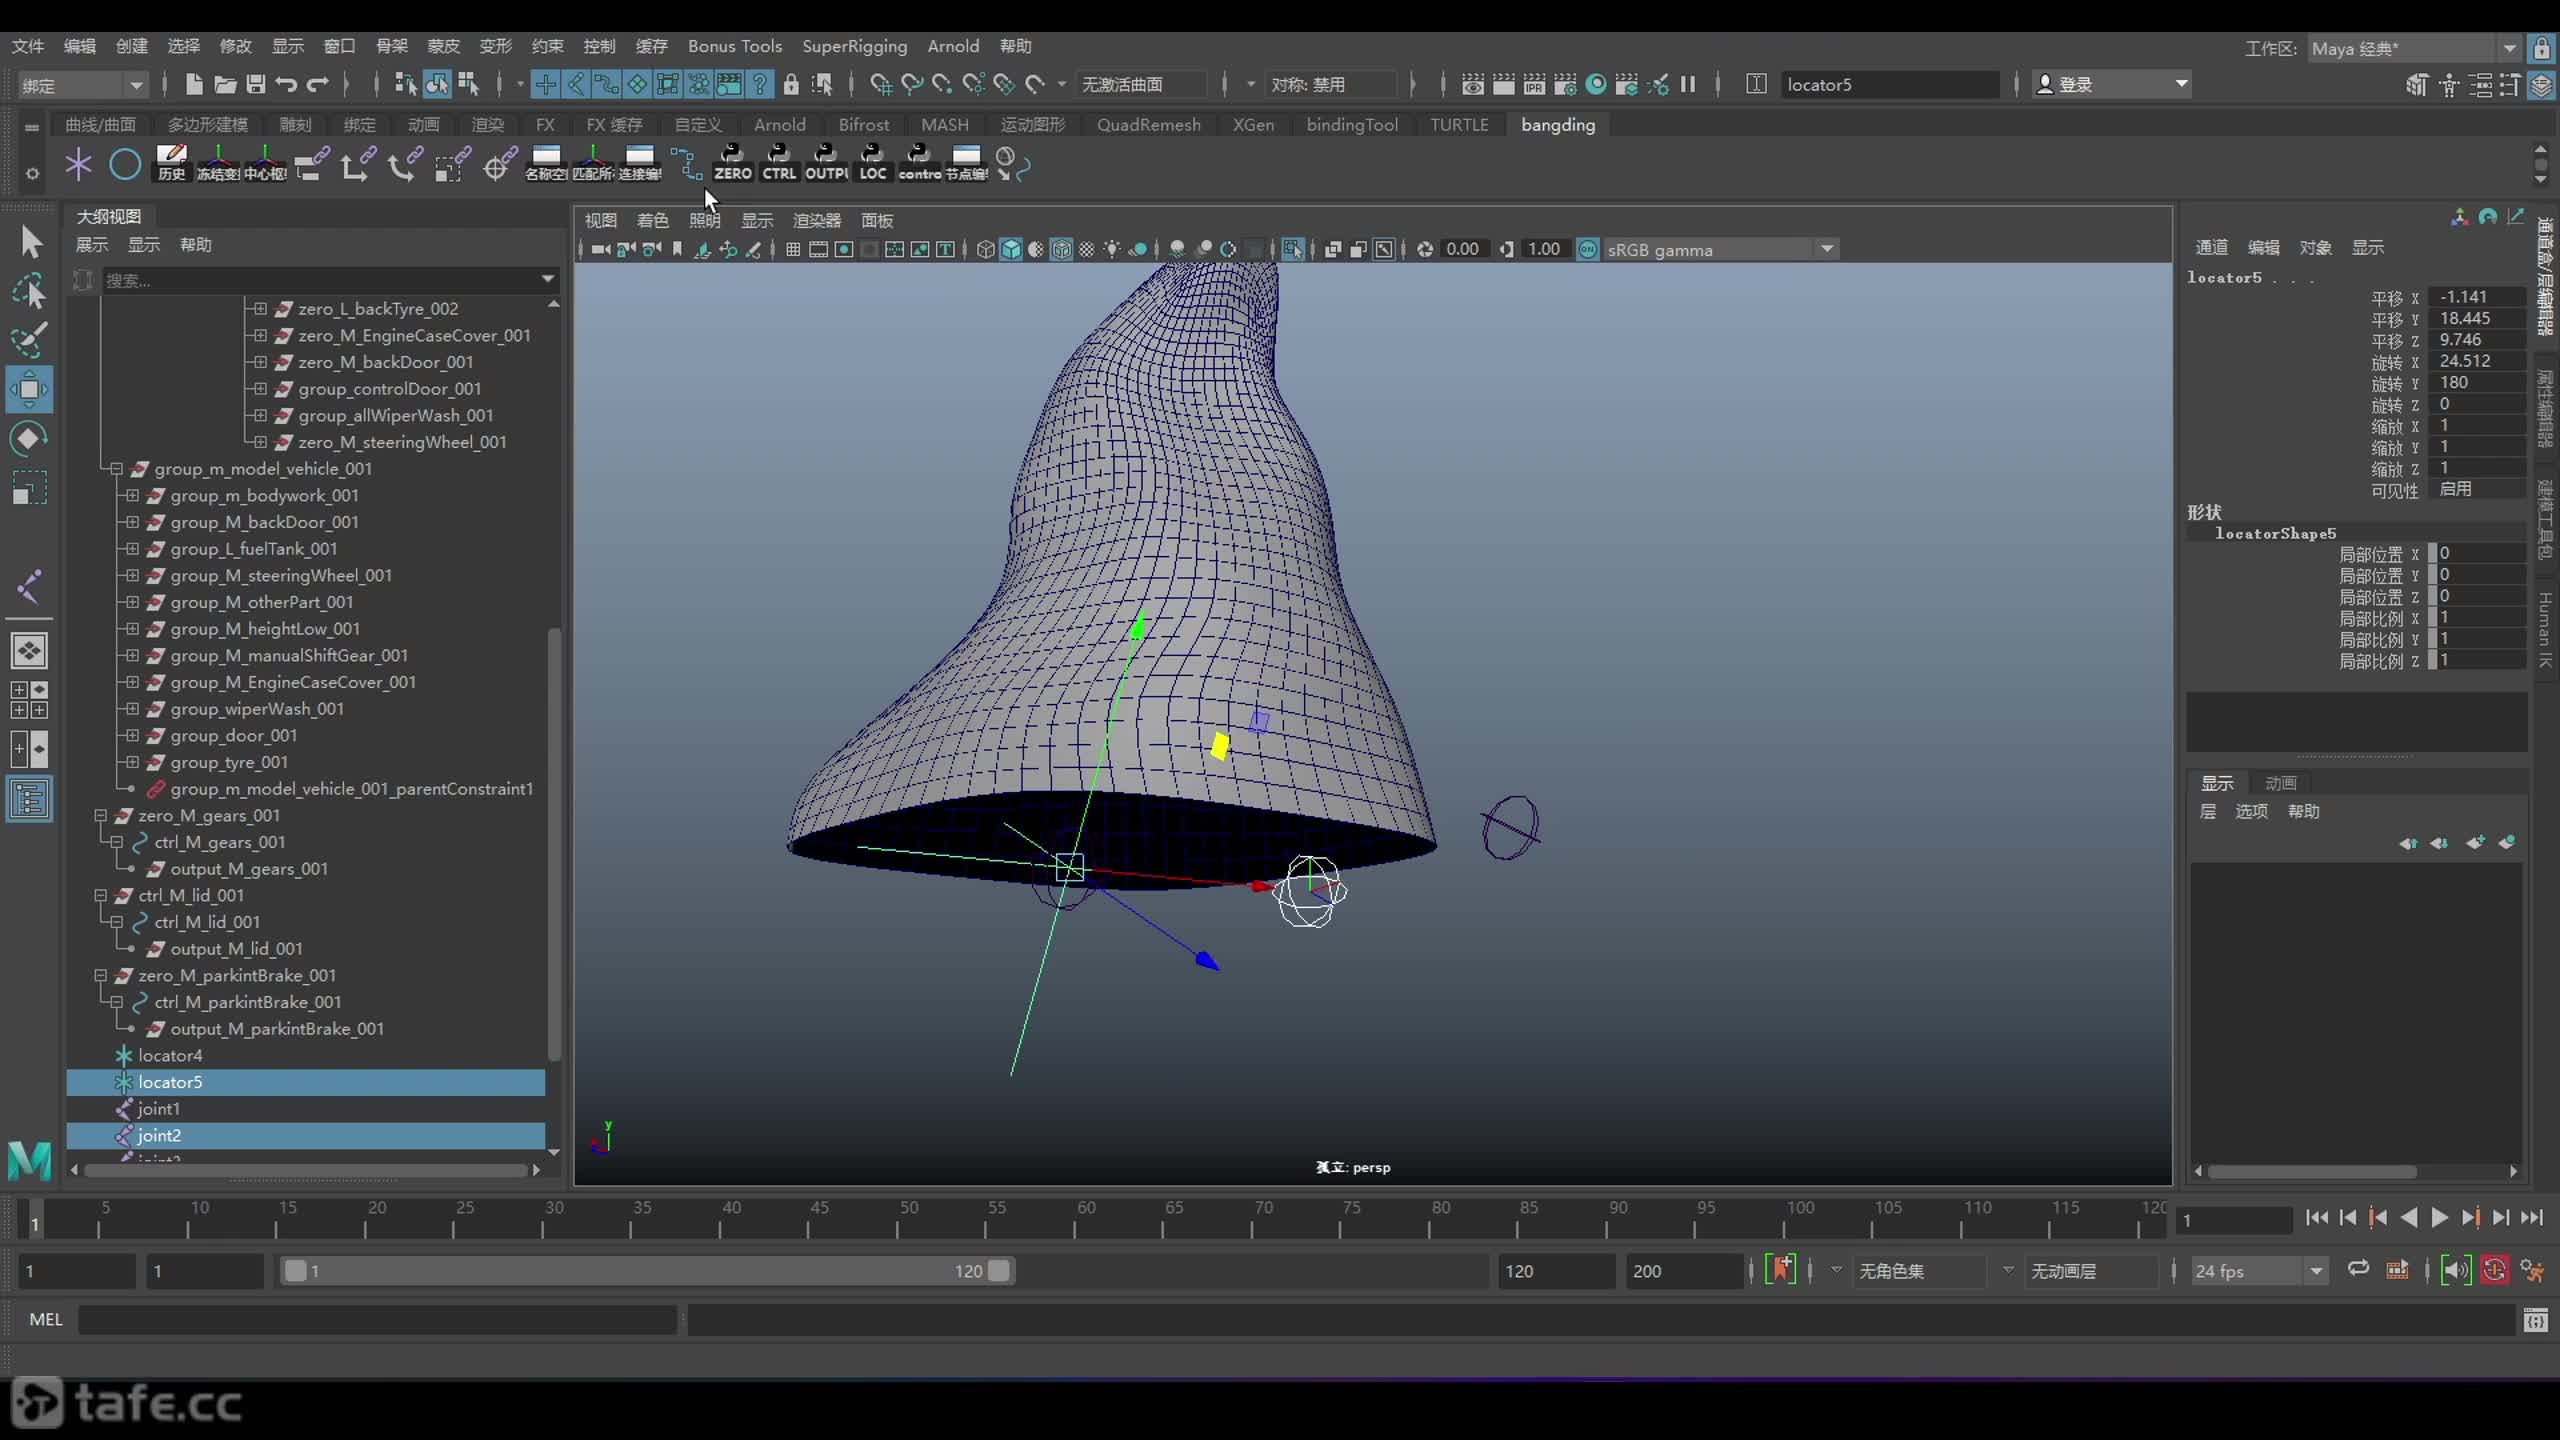The image size is (2560, 1440).
Task: Select locator4 in the outliner
Action: point(170,1055)
